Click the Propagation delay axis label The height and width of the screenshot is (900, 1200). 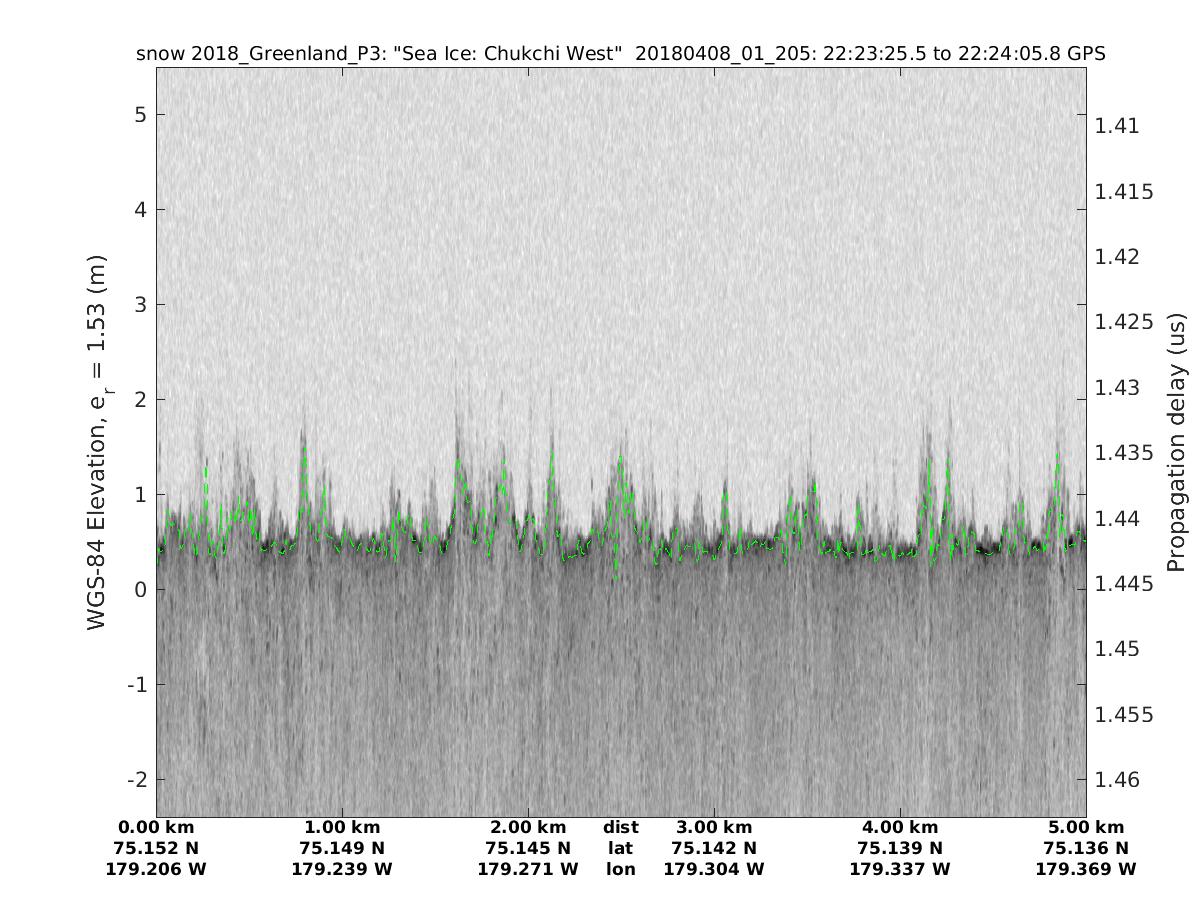1176,442
